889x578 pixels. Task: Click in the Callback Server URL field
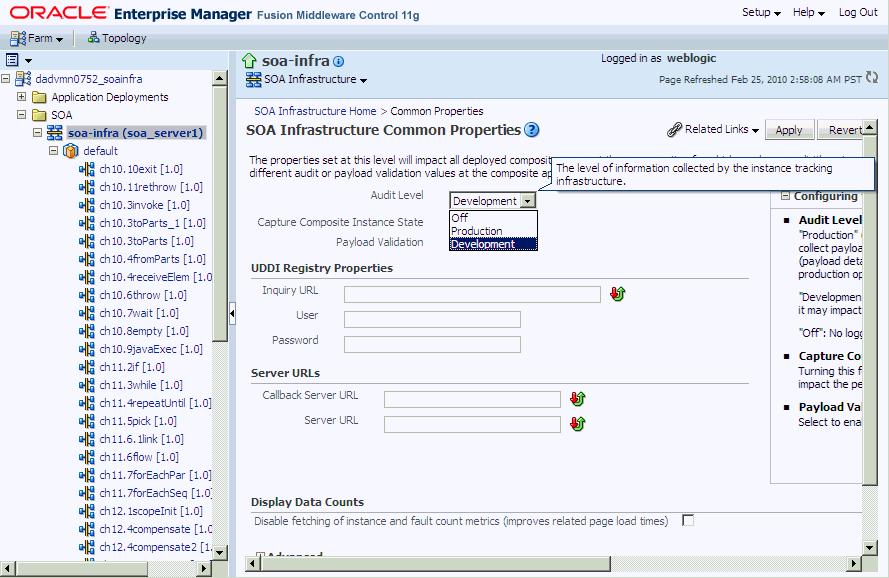click(x=472, y=399)
